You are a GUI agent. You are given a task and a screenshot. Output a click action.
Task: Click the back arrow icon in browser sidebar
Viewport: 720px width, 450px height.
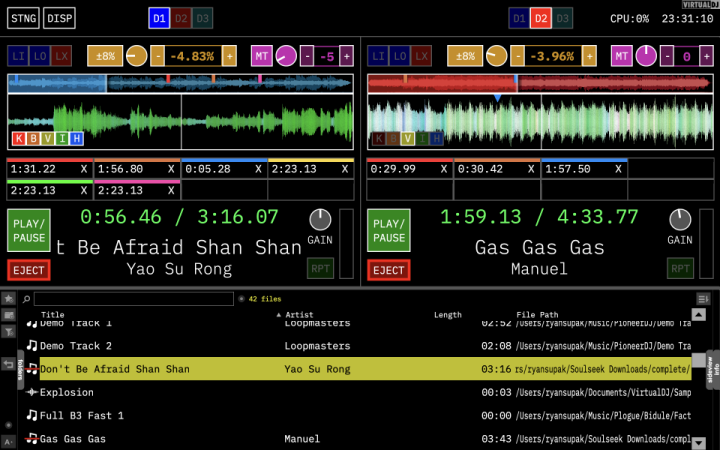click(x=9, y=365)
